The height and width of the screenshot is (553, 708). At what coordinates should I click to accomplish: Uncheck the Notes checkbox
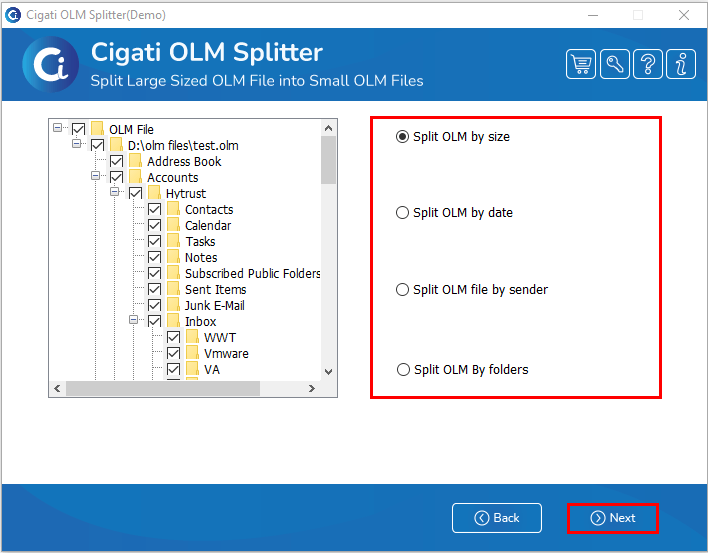[154, 257]
